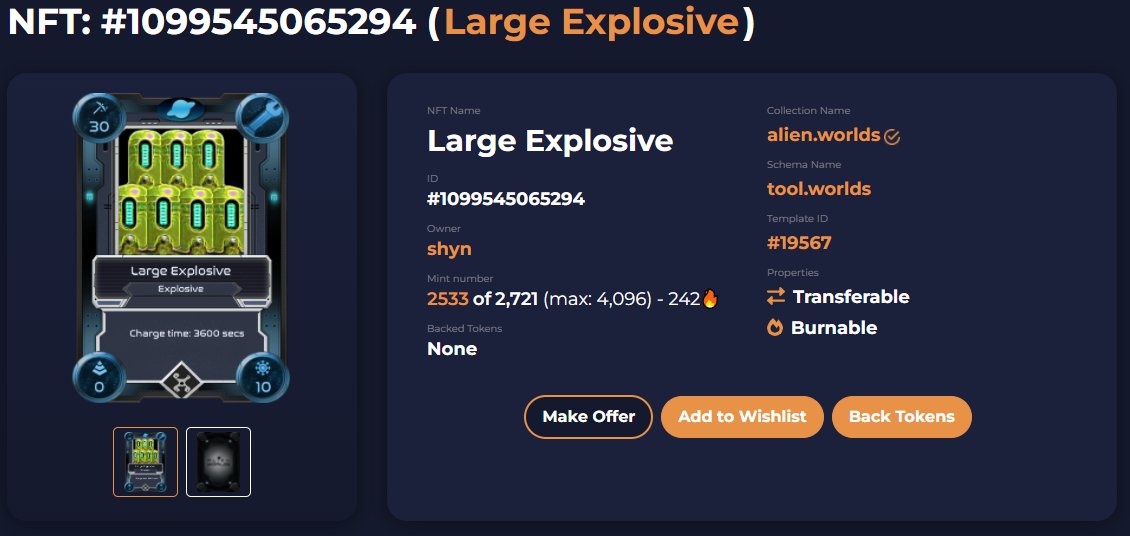Click the Large Explosive NFT name heading
Screen dimensions: 1130x536
[x=550, y=140]
